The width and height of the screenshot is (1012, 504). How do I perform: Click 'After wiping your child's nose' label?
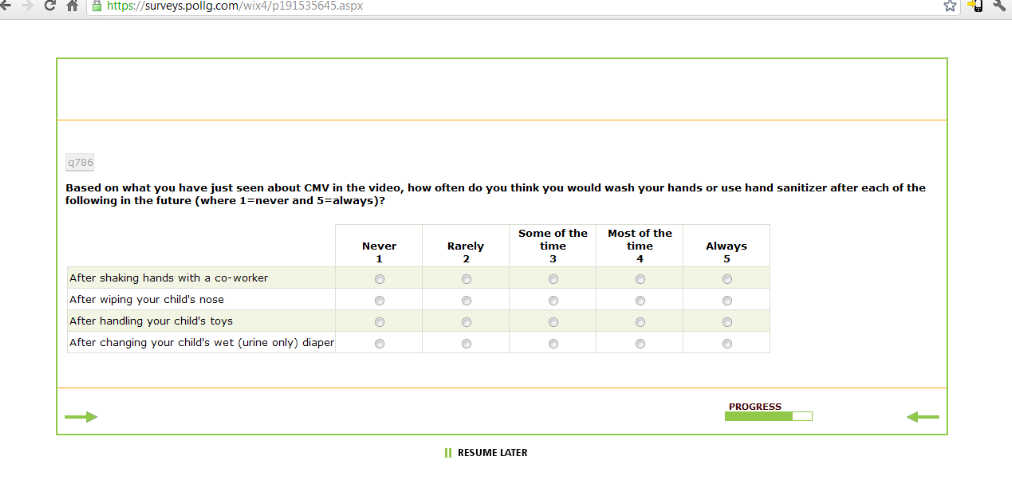click(x=147, y=299)
